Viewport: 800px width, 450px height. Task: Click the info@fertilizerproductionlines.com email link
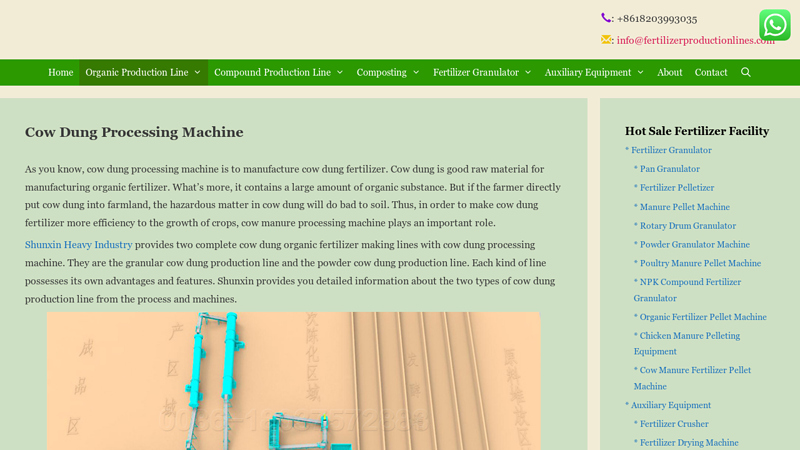695,40
